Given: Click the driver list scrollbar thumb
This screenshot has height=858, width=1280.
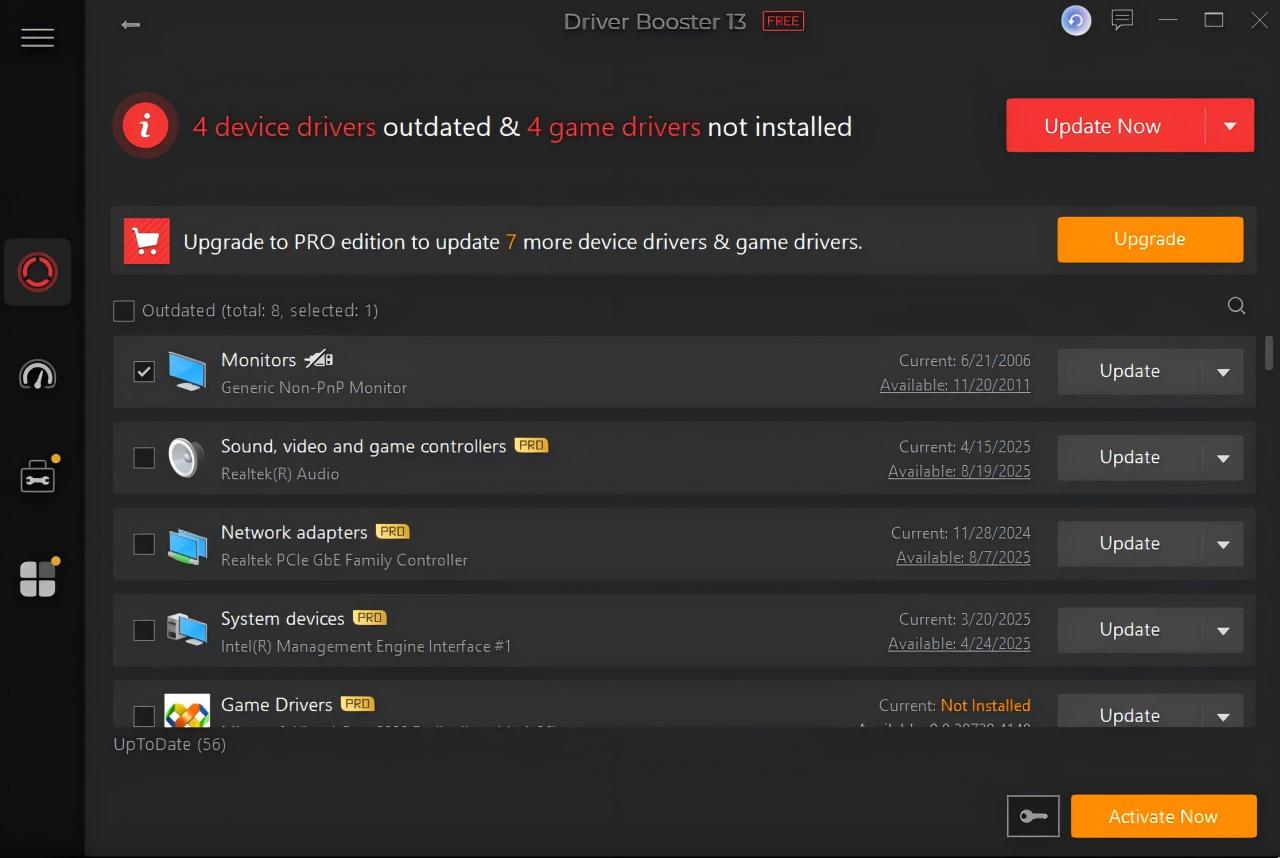Looking at the screenshot, I should (1269, 352).
